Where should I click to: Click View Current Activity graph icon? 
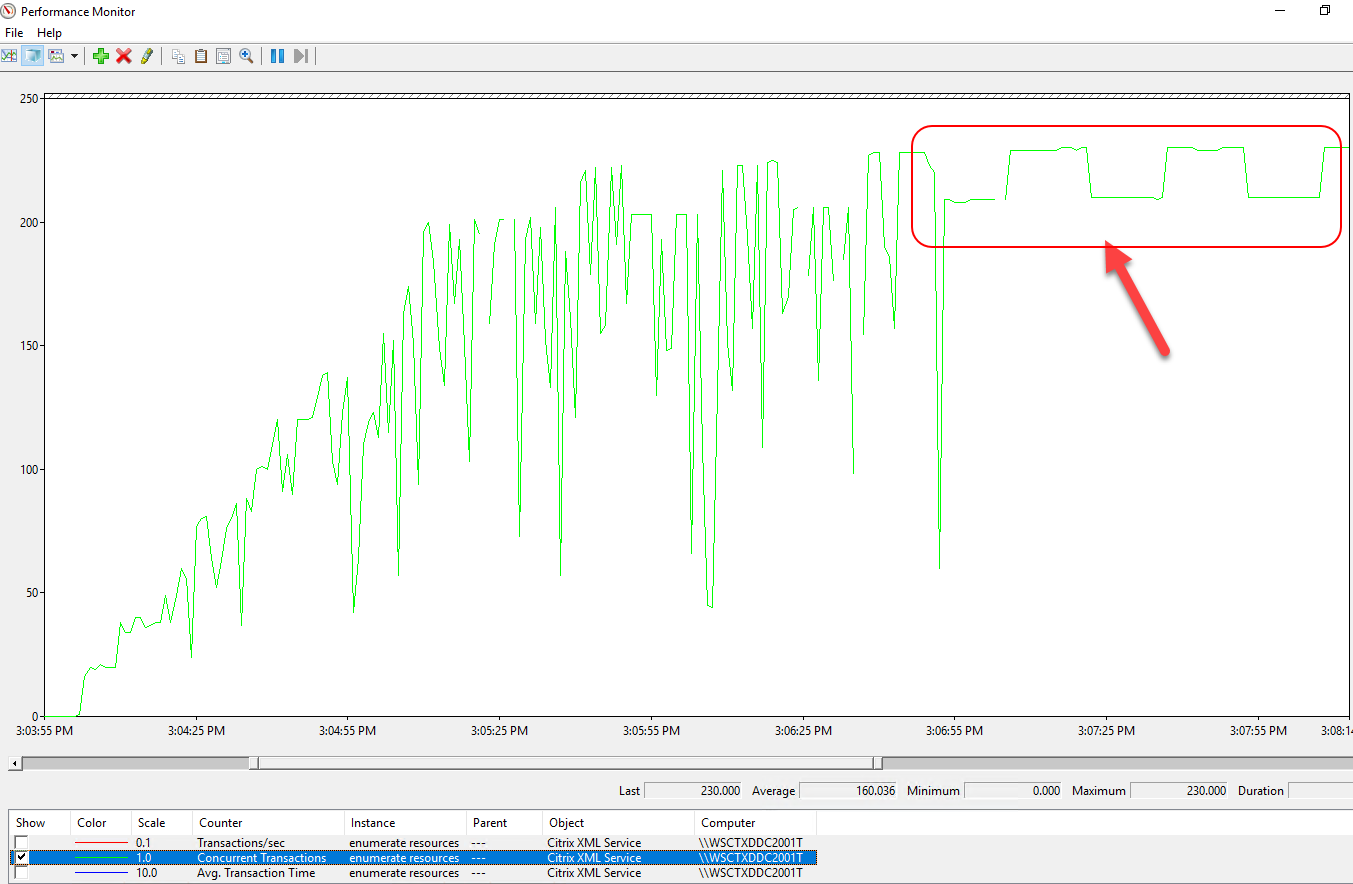[9, 56]
